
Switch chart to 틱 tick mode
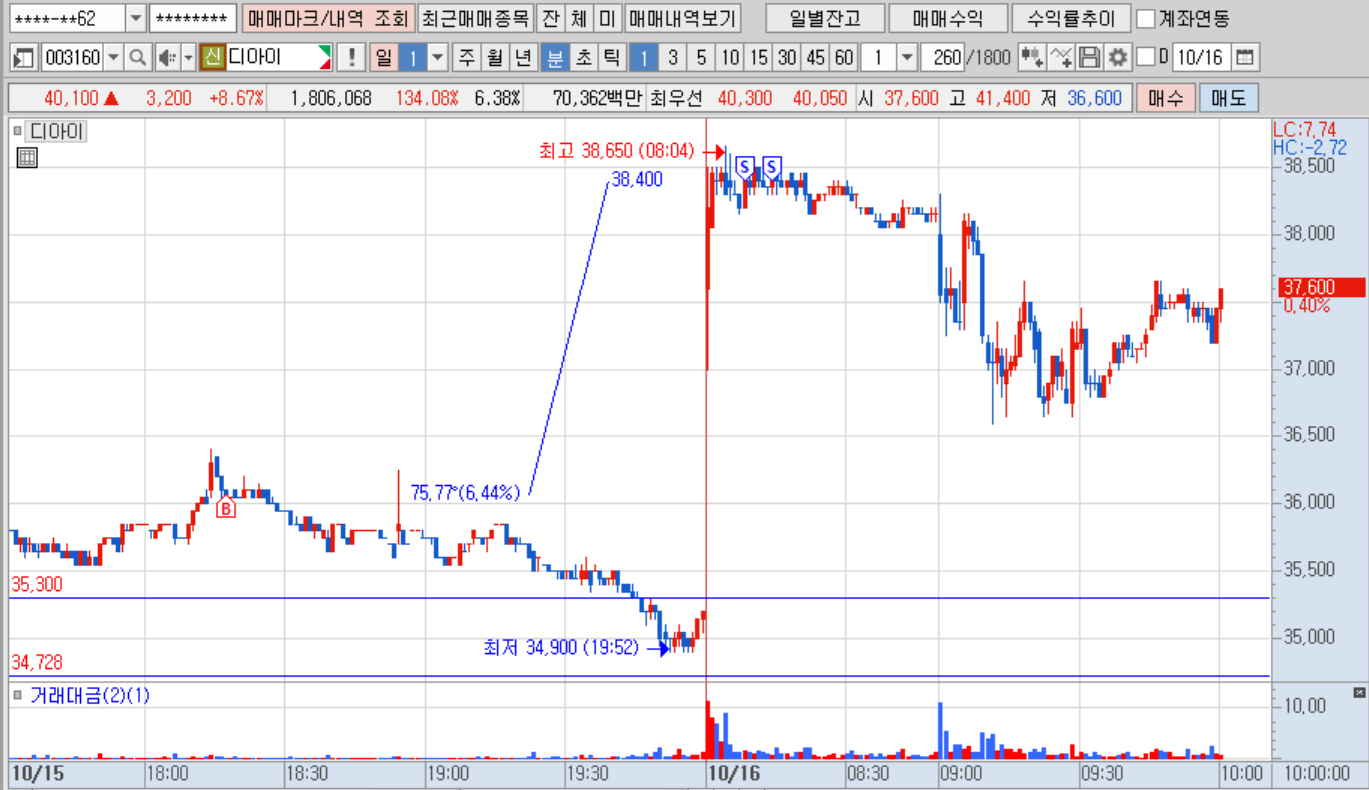click(x=611, y=57)
